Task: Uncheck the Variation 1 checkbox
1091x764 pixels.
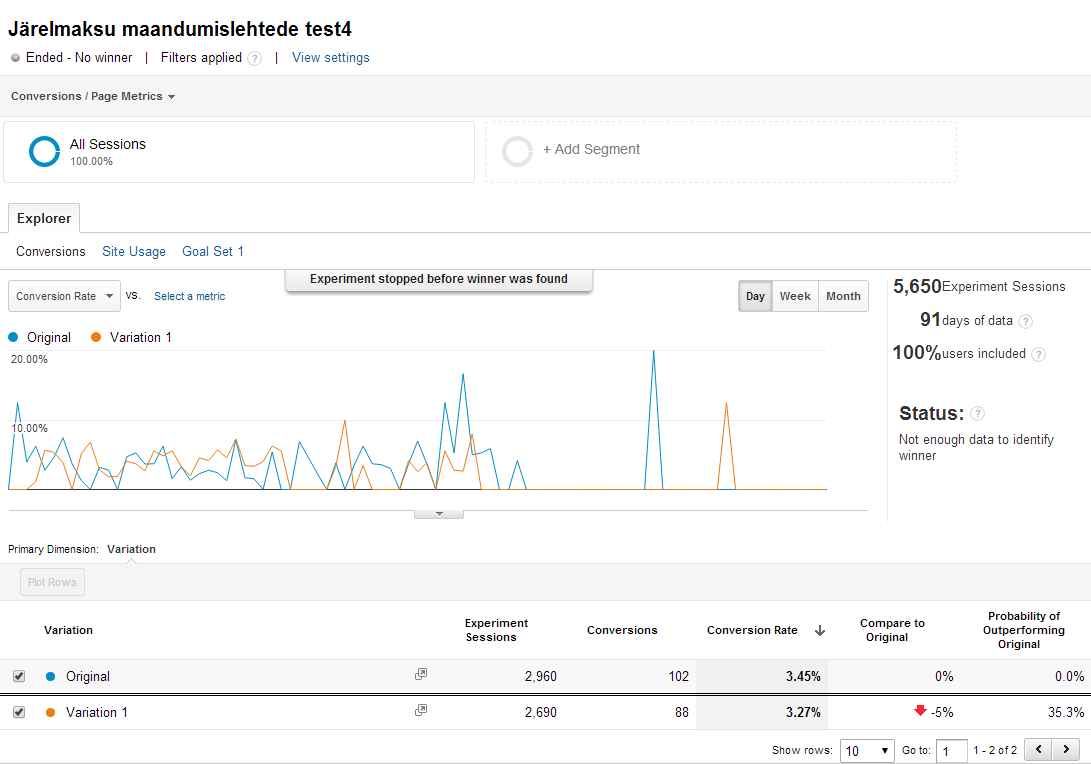Action: click(x=19, y=712)
